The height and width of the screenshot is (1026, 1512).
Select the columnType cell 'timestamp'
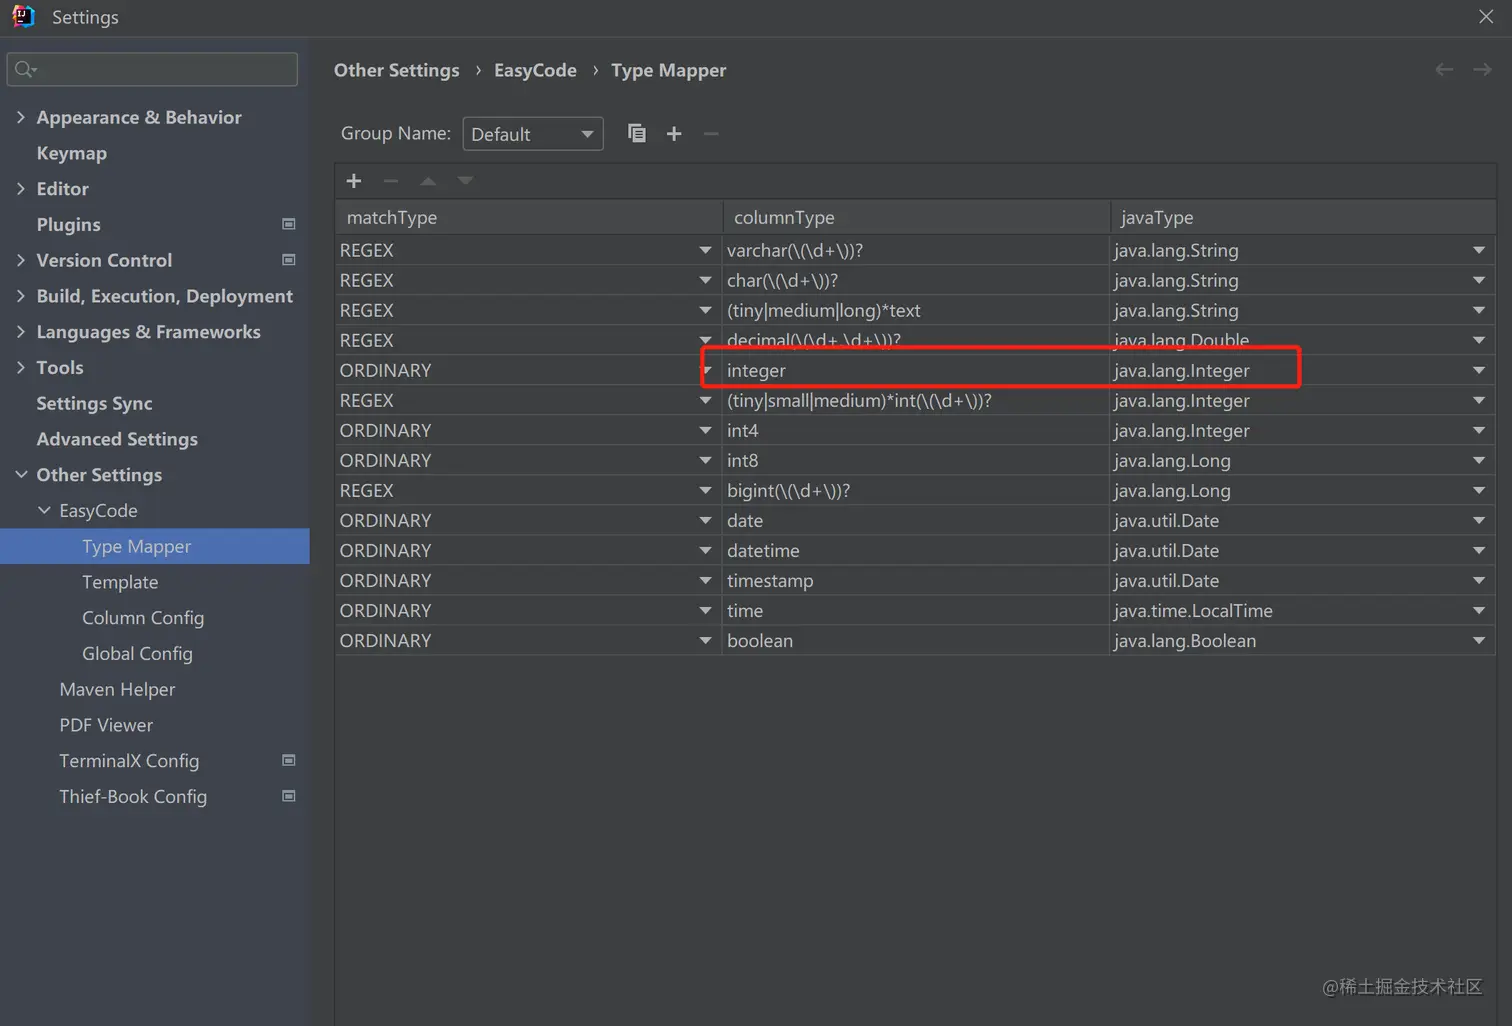pos(915,580)
